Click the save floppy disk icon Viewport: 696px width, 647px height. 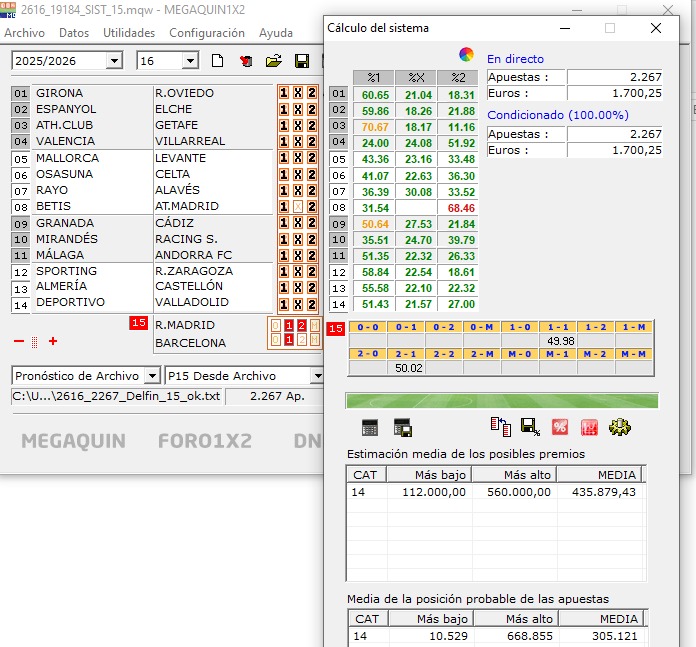300,61
